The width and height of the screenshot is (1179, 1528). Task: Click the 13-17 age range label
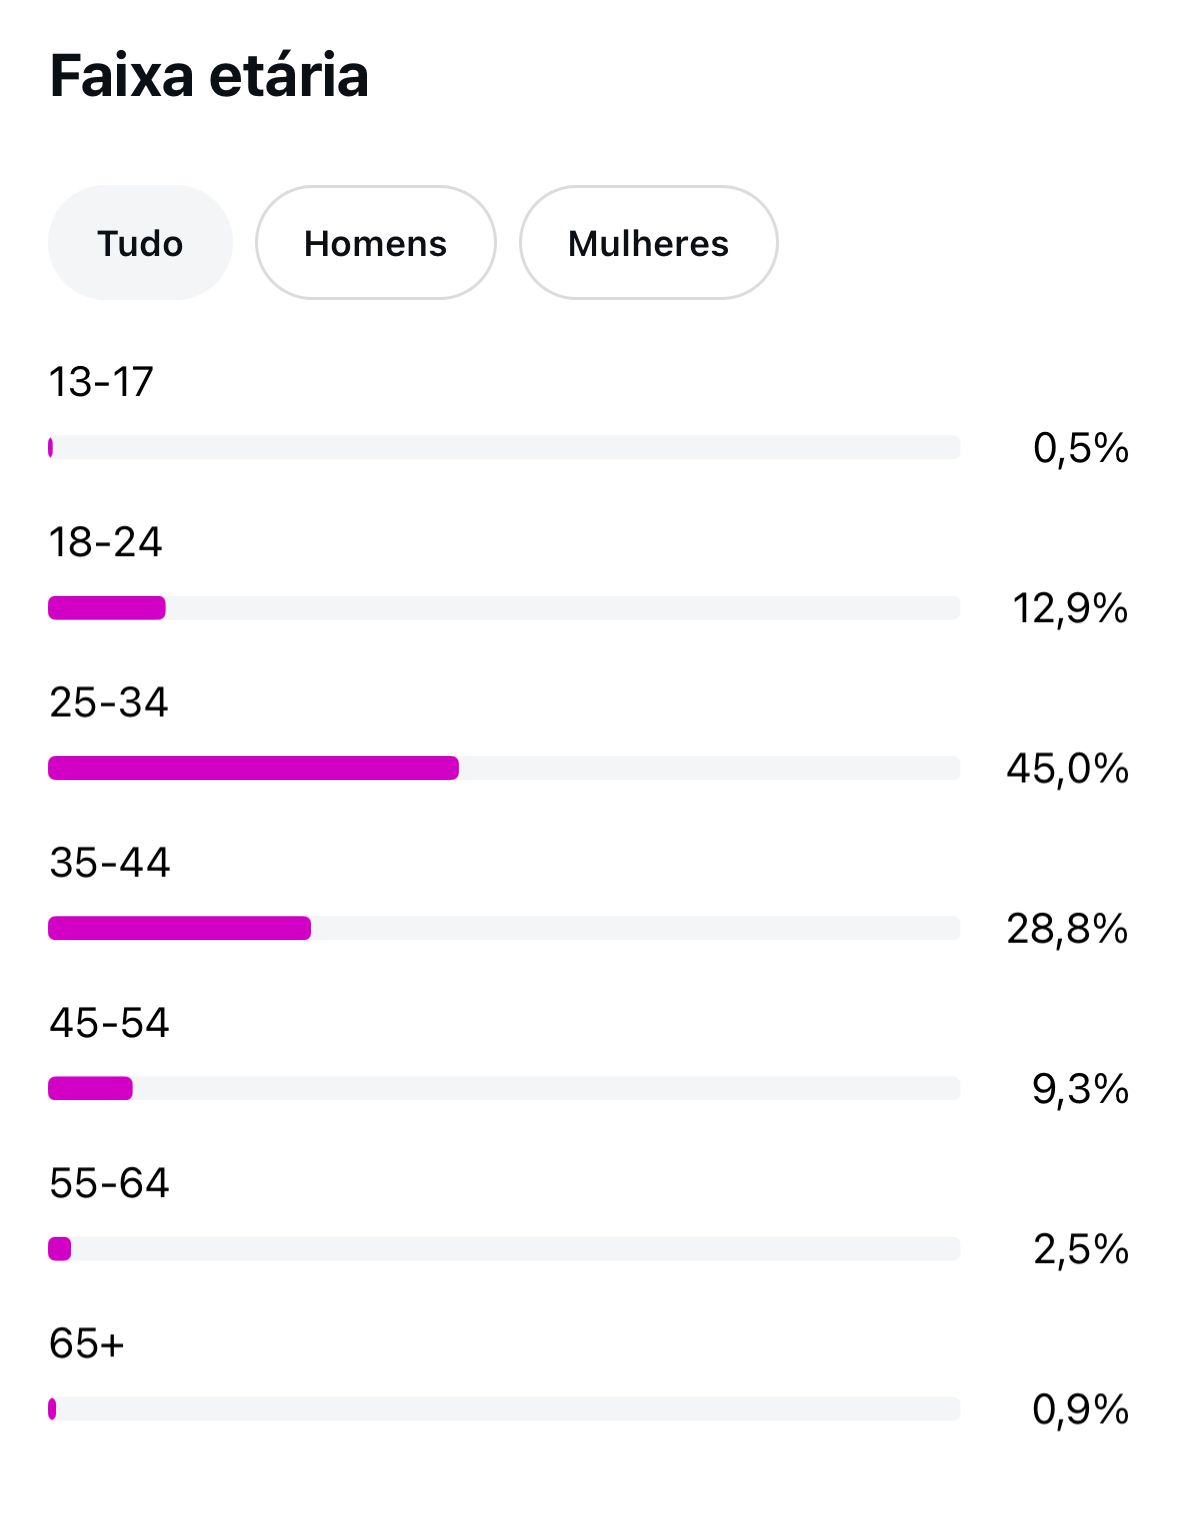pyautogui.click(x=101, y=382)
